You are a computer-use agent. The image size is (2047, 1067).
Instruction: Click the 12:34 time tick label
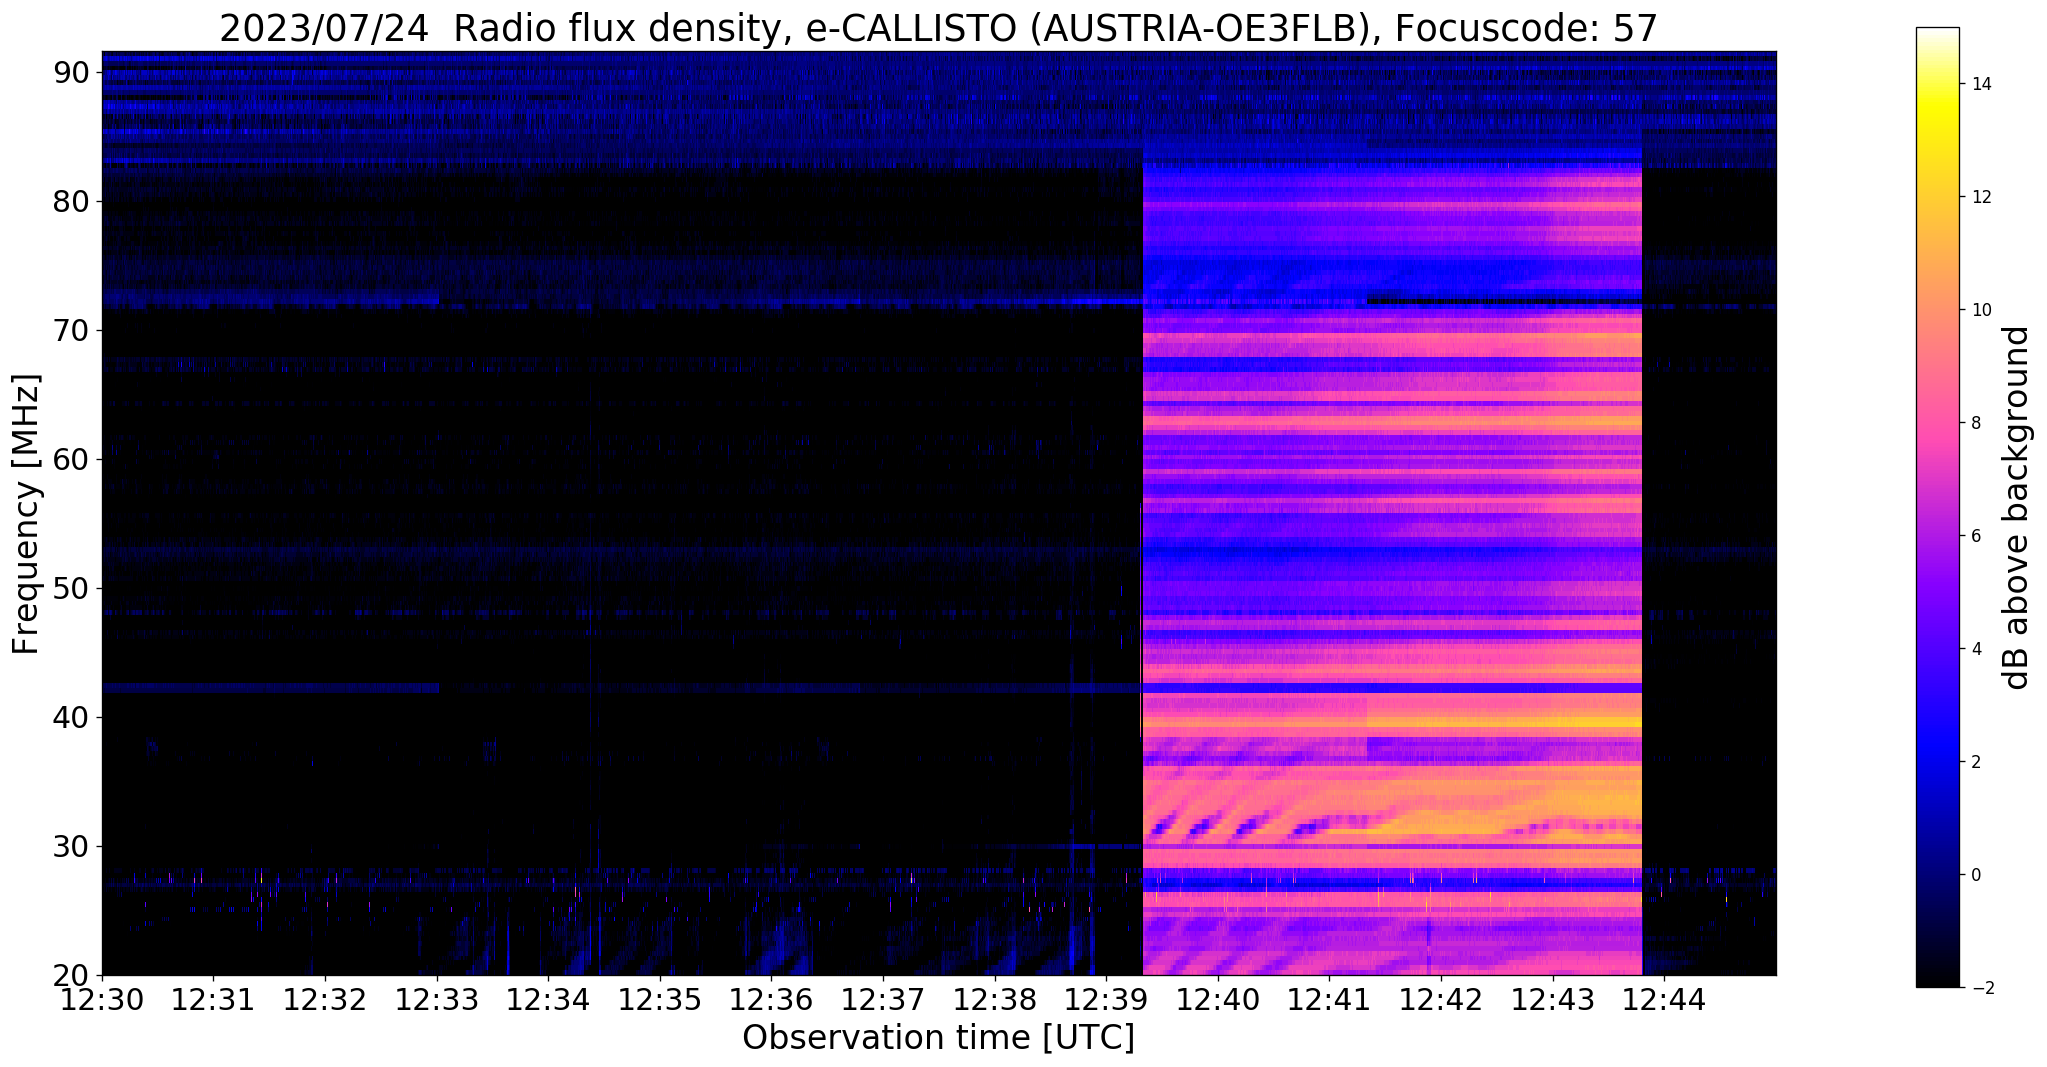point(548,999)
